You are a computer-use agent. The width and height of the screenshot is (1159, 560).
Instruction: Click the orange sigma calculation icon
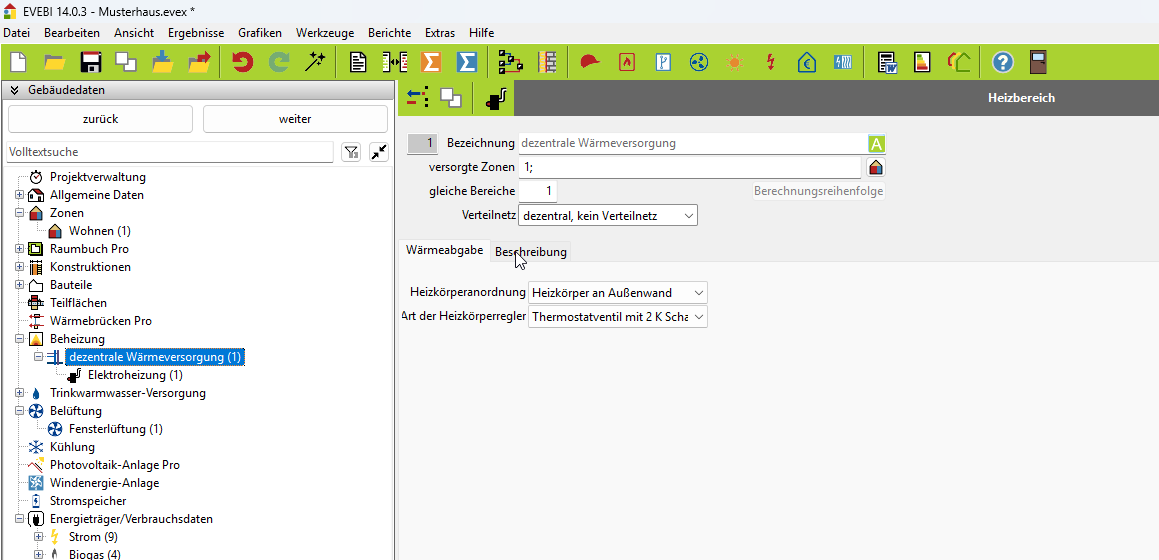point(431,62)
